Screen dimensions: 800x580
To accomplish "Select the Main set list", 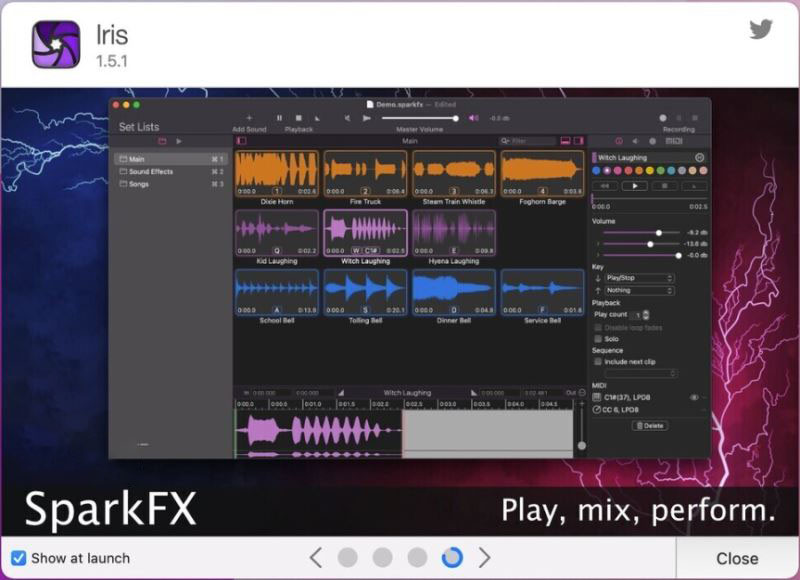I will pyautogui.click(x=171, y=159).
